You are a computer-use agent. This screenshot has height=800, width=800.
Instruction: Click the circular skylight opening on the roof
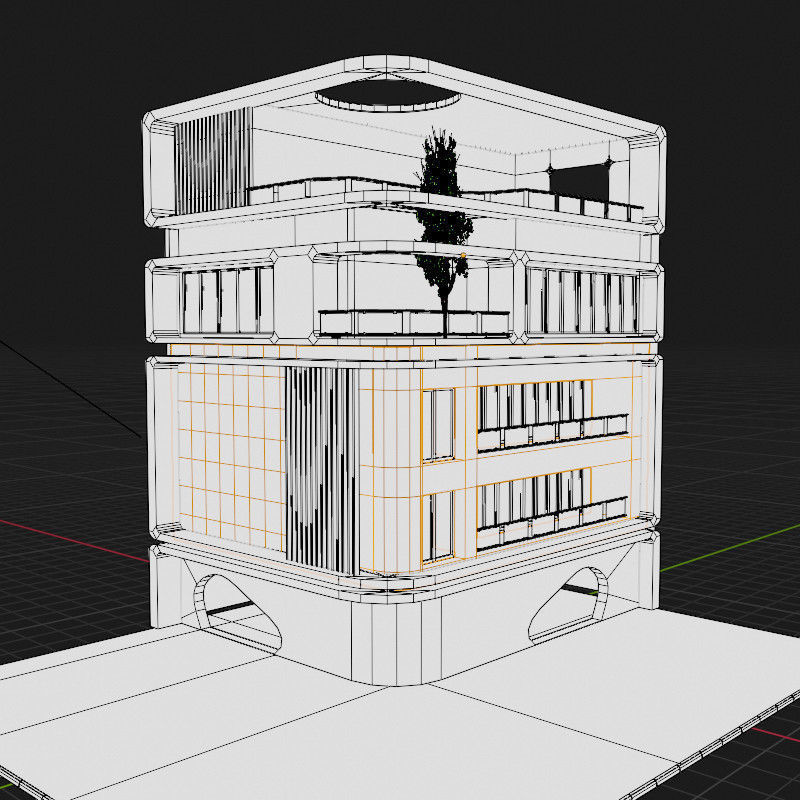tap(388, 94)
